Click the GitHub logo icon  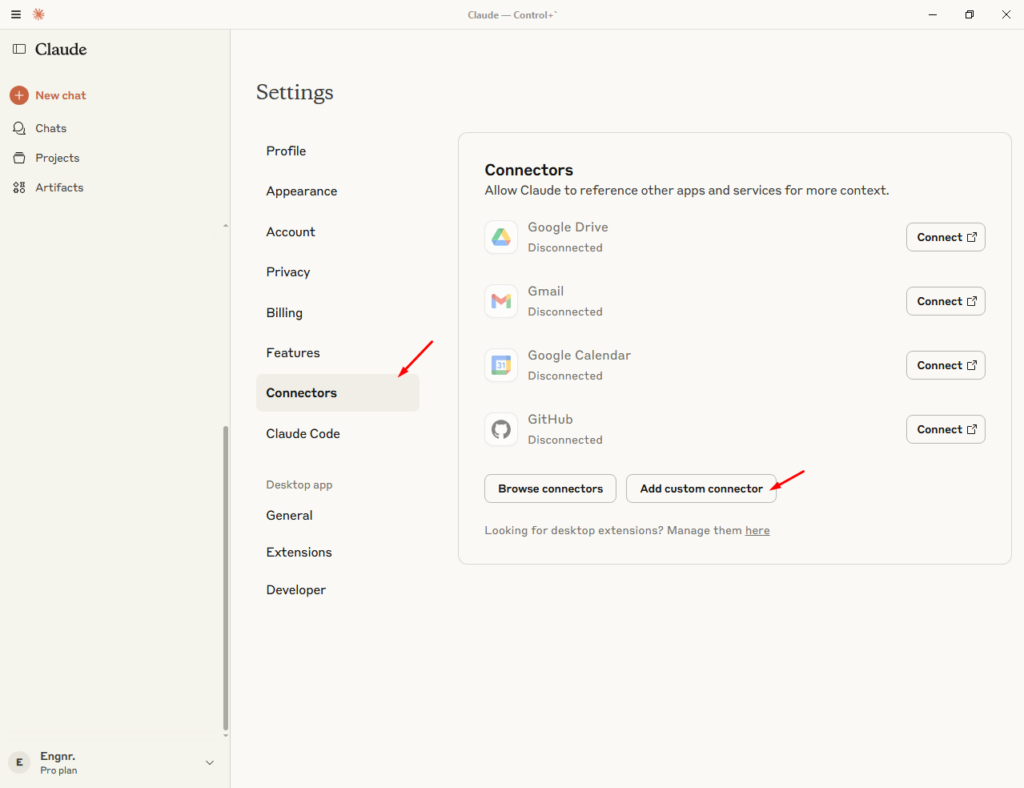501,429
